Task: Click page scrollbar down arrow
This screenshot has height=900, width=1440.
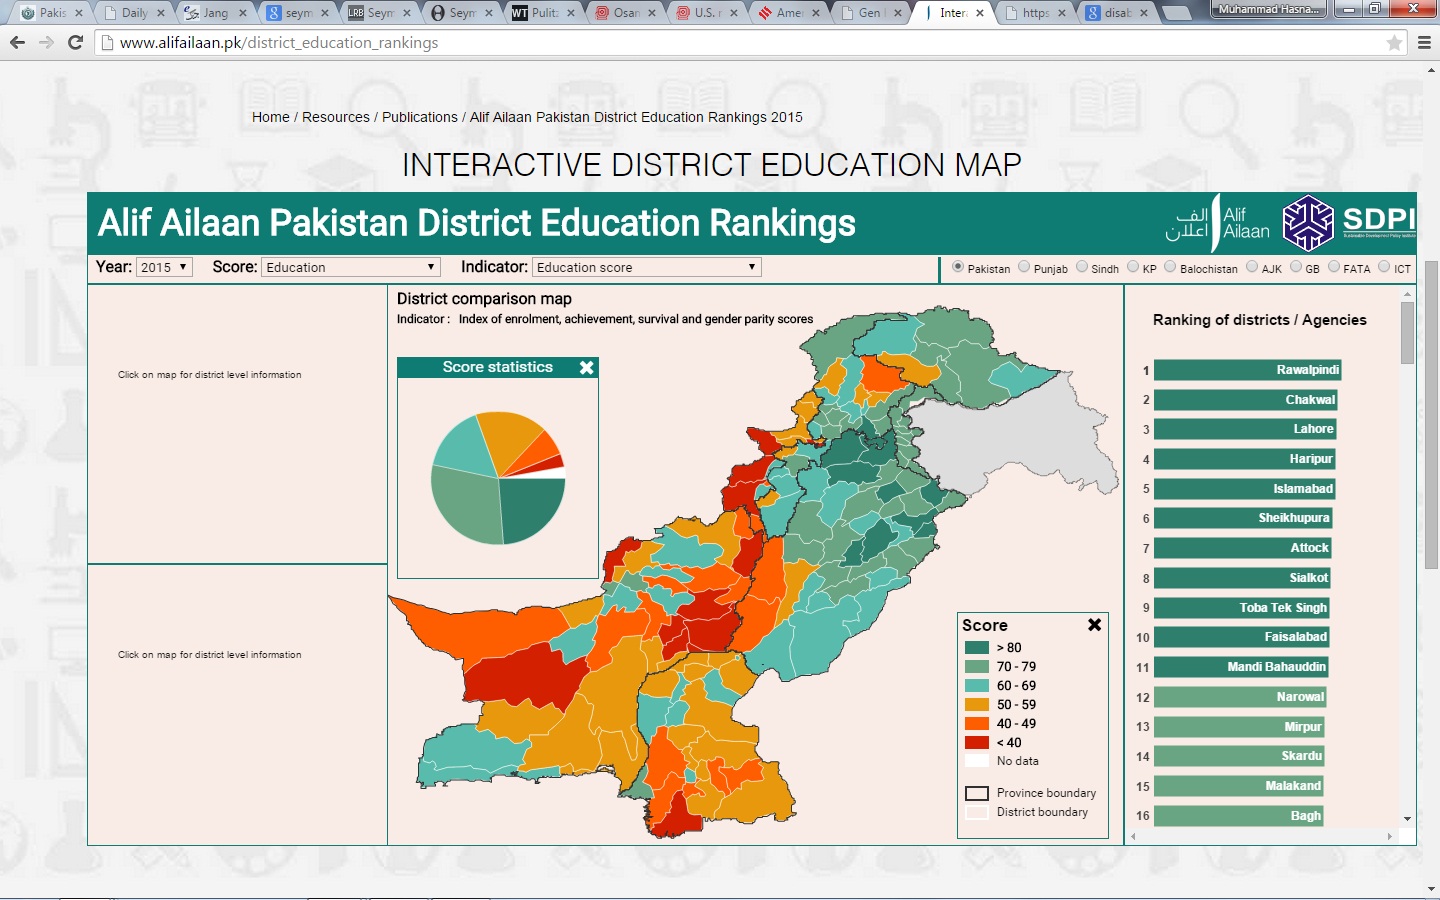Action: (1432, 888)
